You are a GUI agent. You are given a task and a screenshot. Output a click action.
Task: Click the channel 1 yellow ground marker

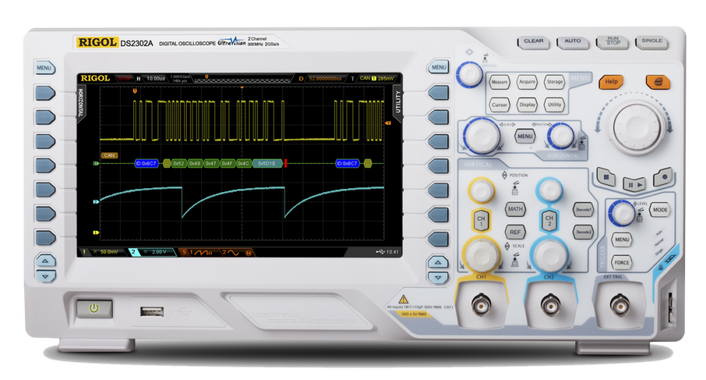coord(95,232)
